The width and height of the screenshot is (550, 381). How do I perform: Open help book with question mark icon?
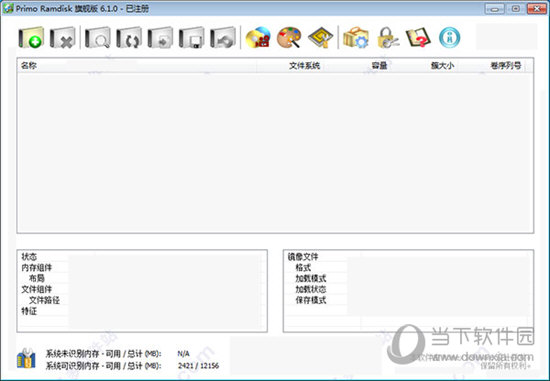418,38
